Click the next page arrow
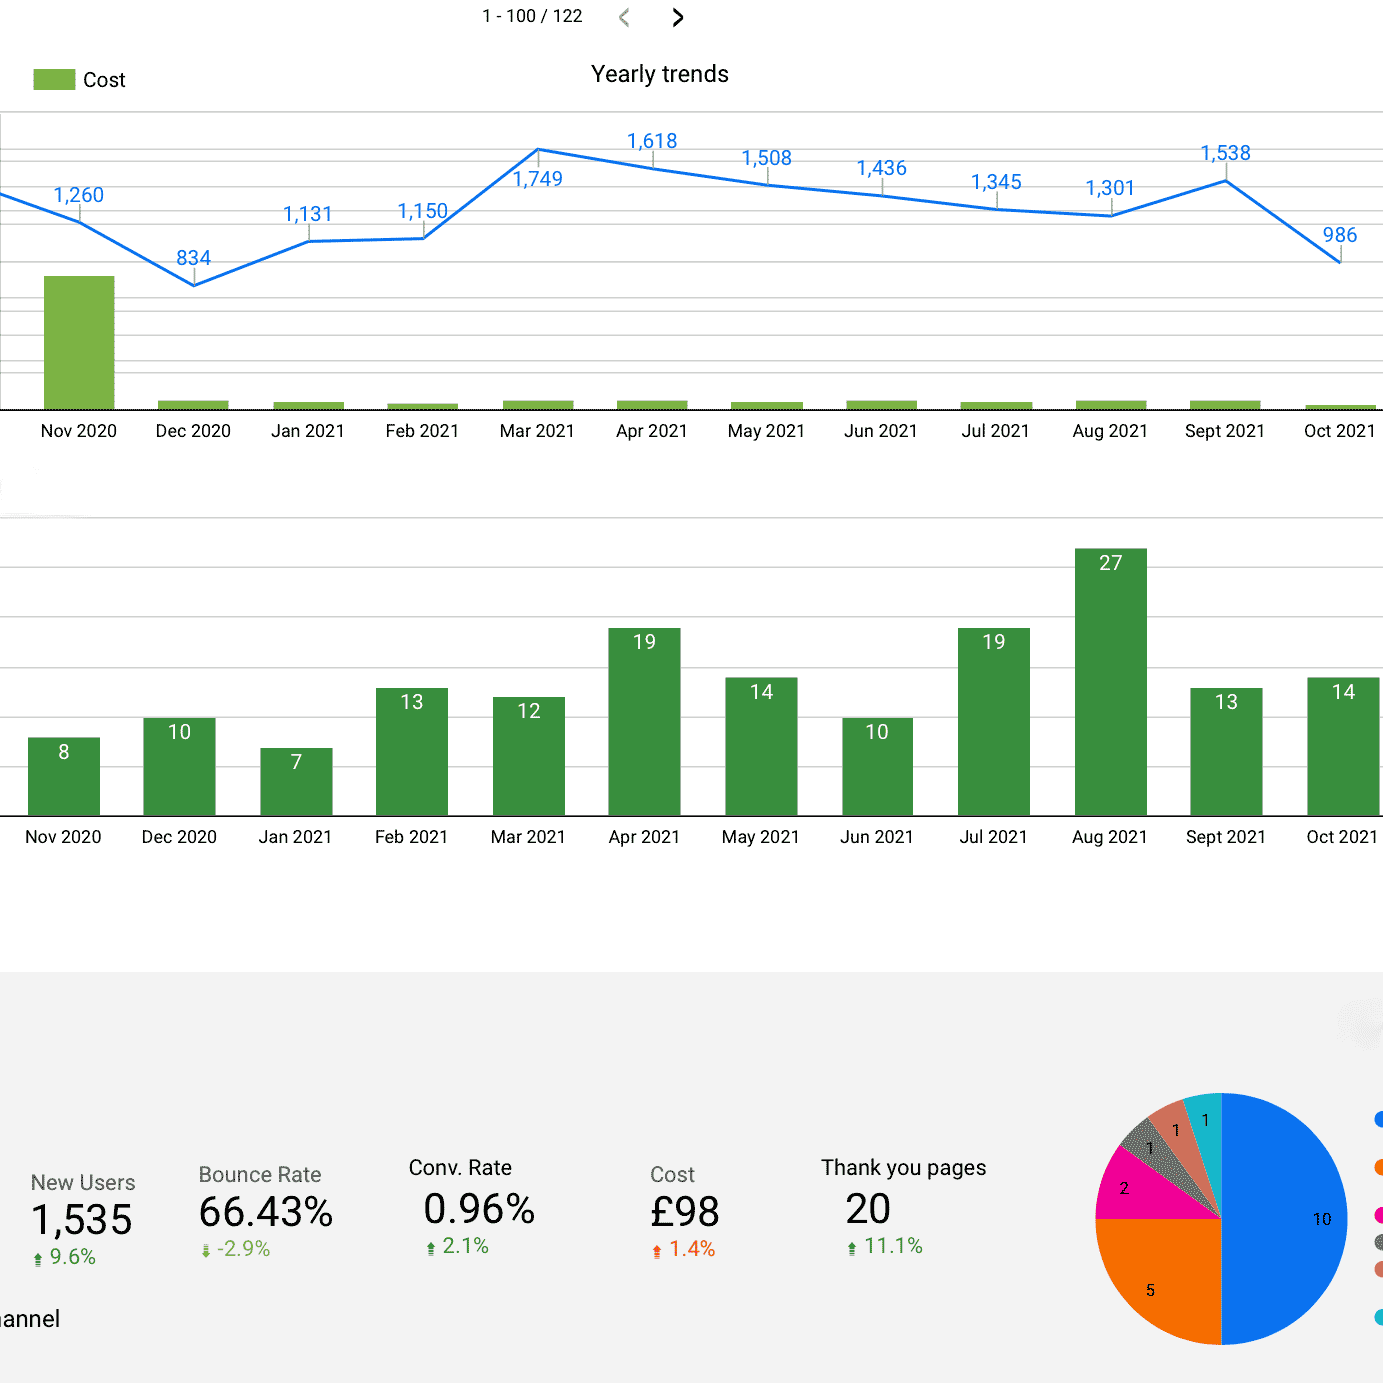 pos(678,17)
